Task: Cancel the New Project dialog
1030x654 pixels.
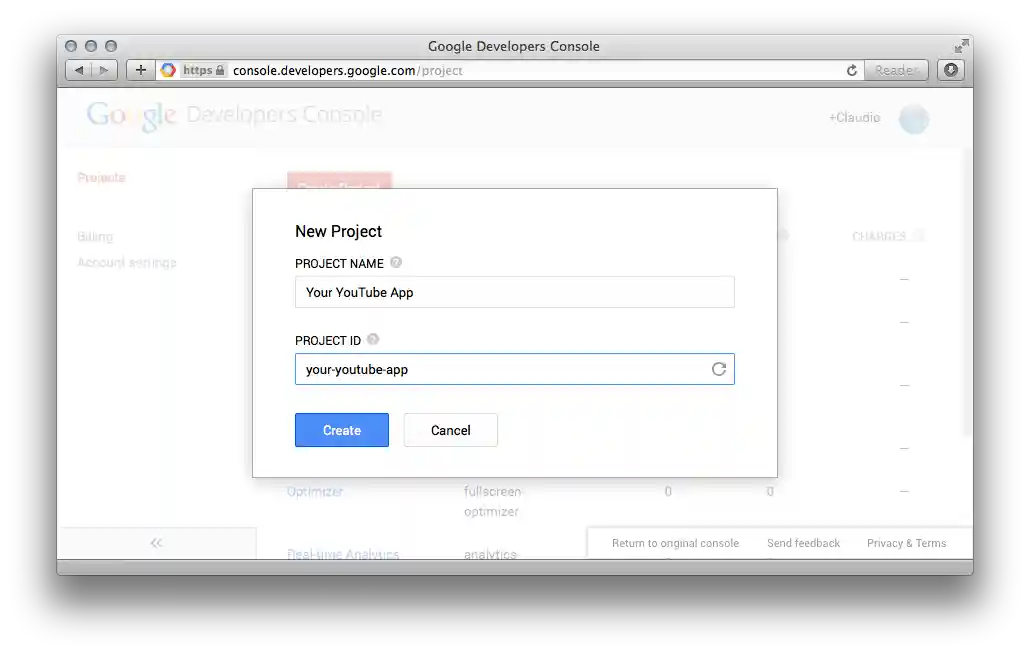Action: point(451,430)
